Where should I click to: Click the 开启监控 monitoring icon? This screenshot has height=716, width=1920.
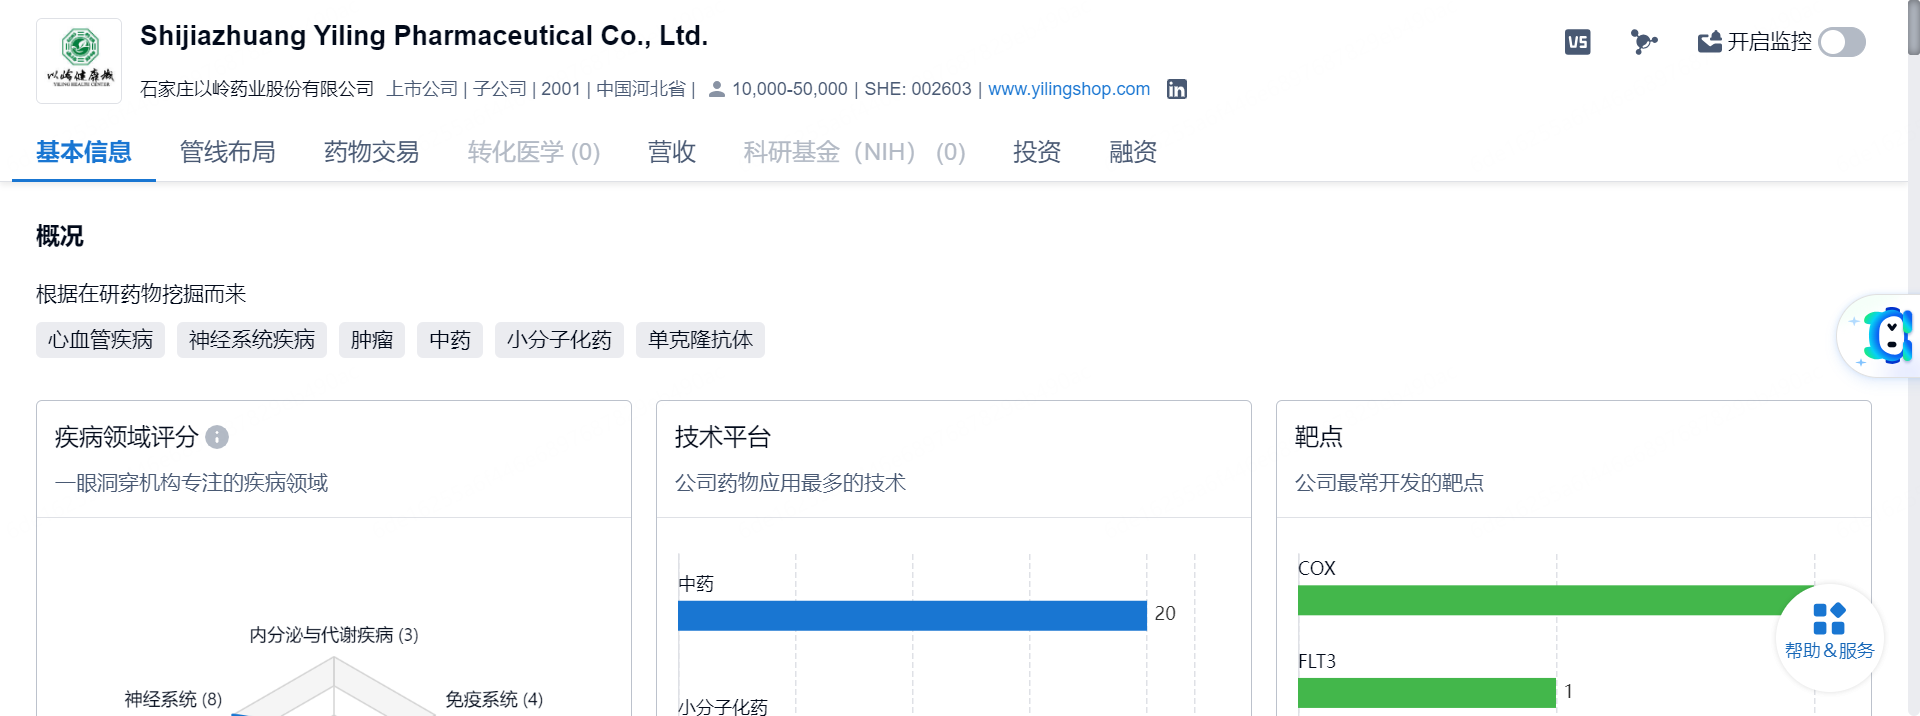[x=1709, y=42]
